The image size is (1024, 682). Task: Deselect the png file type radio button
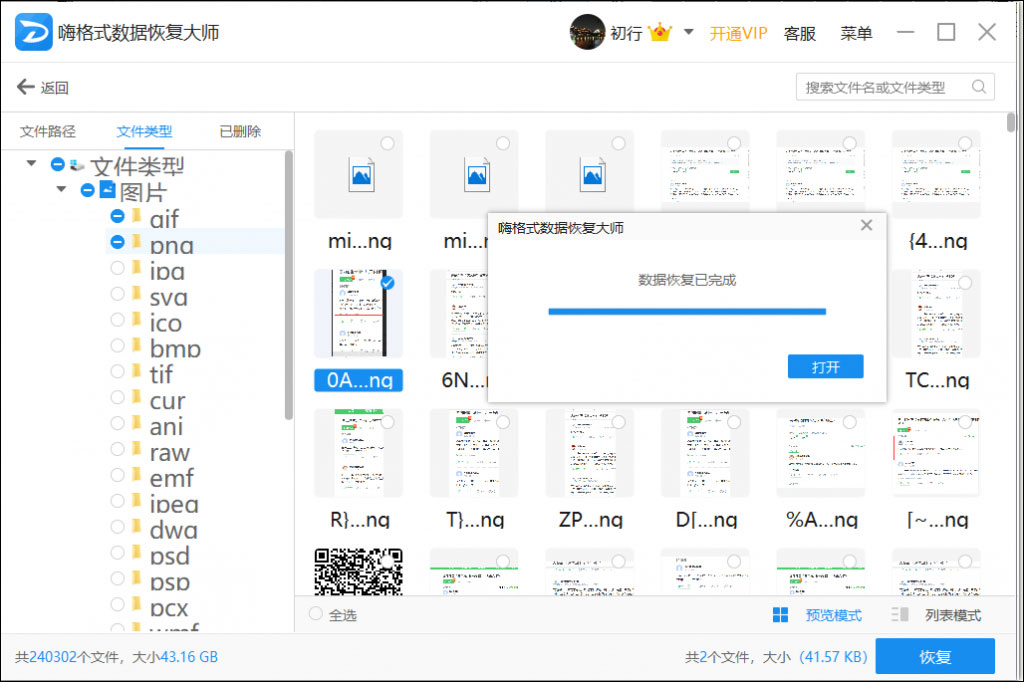(118, 244)
